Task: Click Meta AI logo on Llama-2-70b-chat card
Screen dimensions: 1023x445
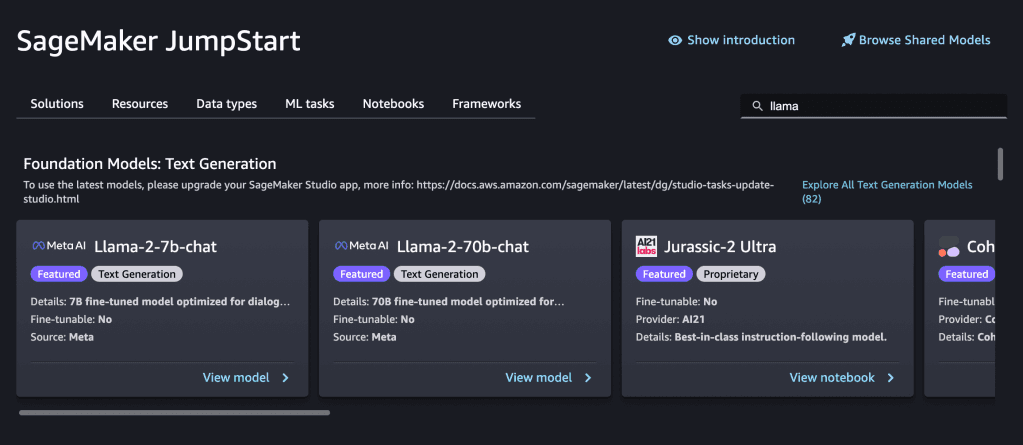Action: pos(361,246)
